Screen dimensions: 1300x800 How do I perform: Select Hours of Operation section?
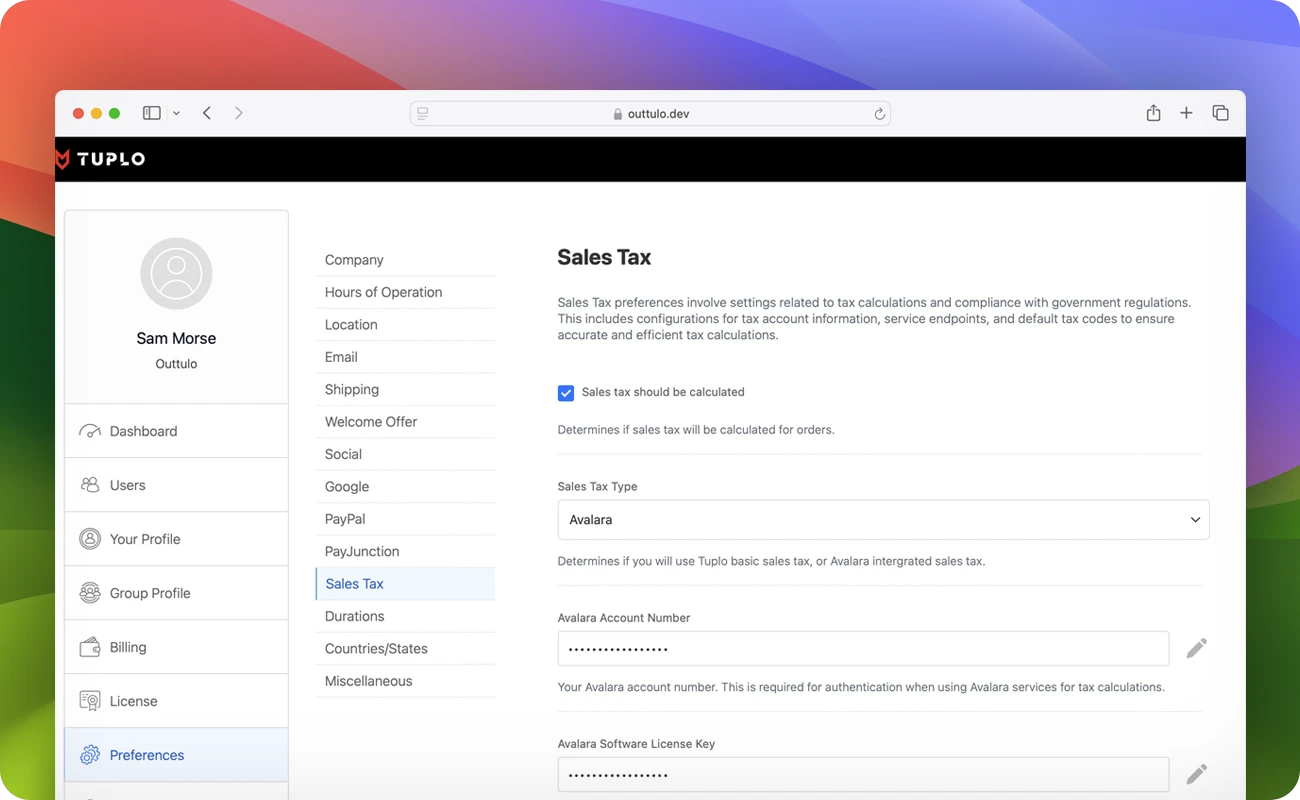point(405,292)
